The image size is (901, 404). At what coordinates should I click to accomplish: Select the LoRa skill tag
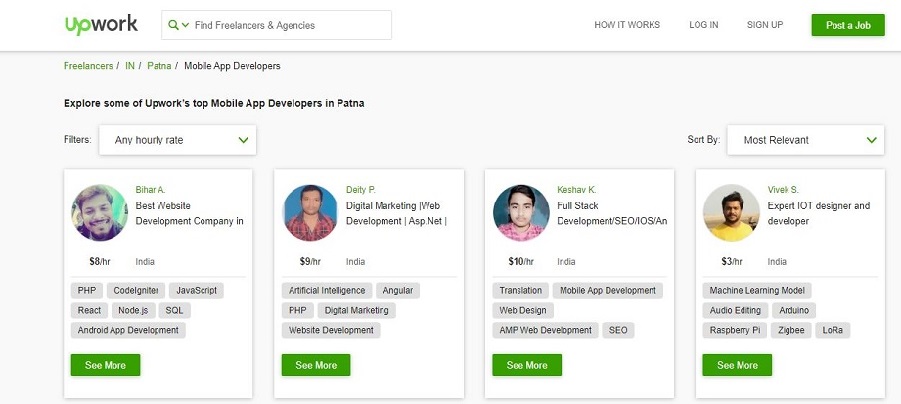pyautogui.click(x=833, y=330)
